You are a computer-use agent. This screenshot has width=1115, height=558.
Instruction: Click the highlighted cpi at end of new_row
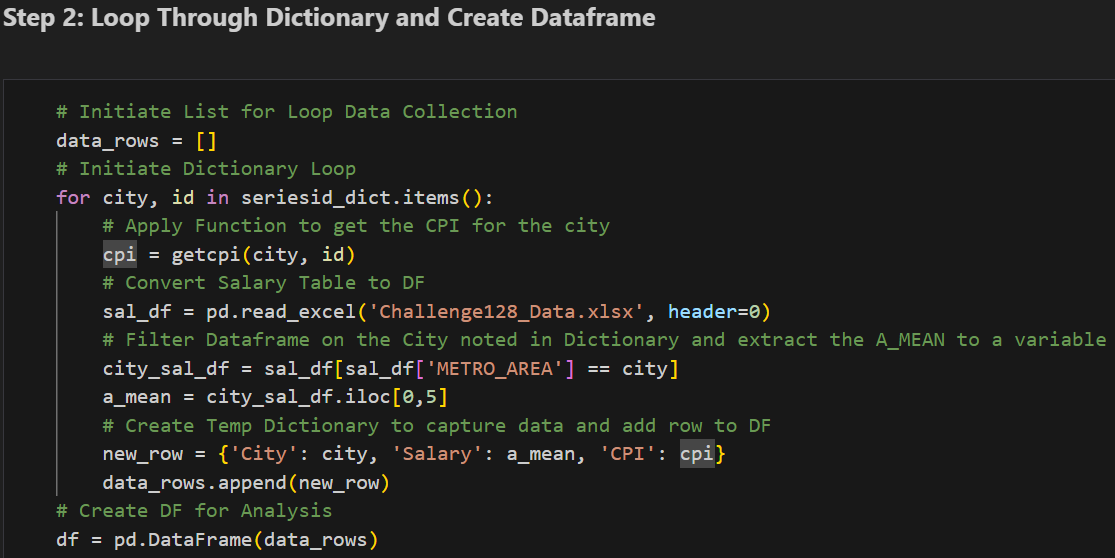coord(698,454)
